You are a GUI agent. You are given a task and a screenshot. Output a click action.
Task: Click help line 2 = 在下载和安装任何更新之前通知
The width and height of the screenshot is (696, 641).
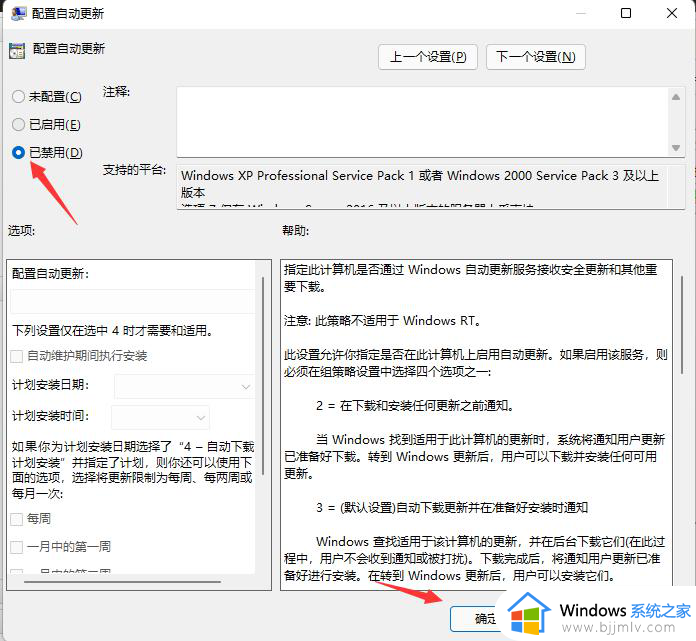tap(415, 406)
